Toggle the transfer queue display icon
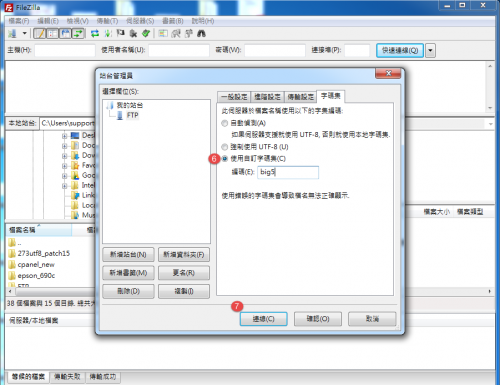This screenshot has height=385, width=500. (78, 34)
